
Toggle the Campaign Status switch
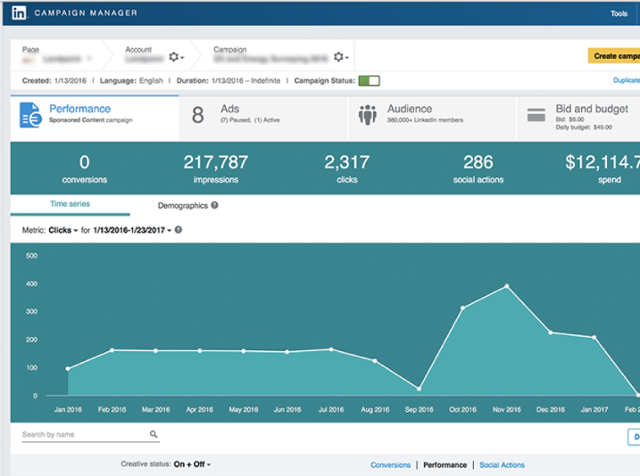click(369, 81)
